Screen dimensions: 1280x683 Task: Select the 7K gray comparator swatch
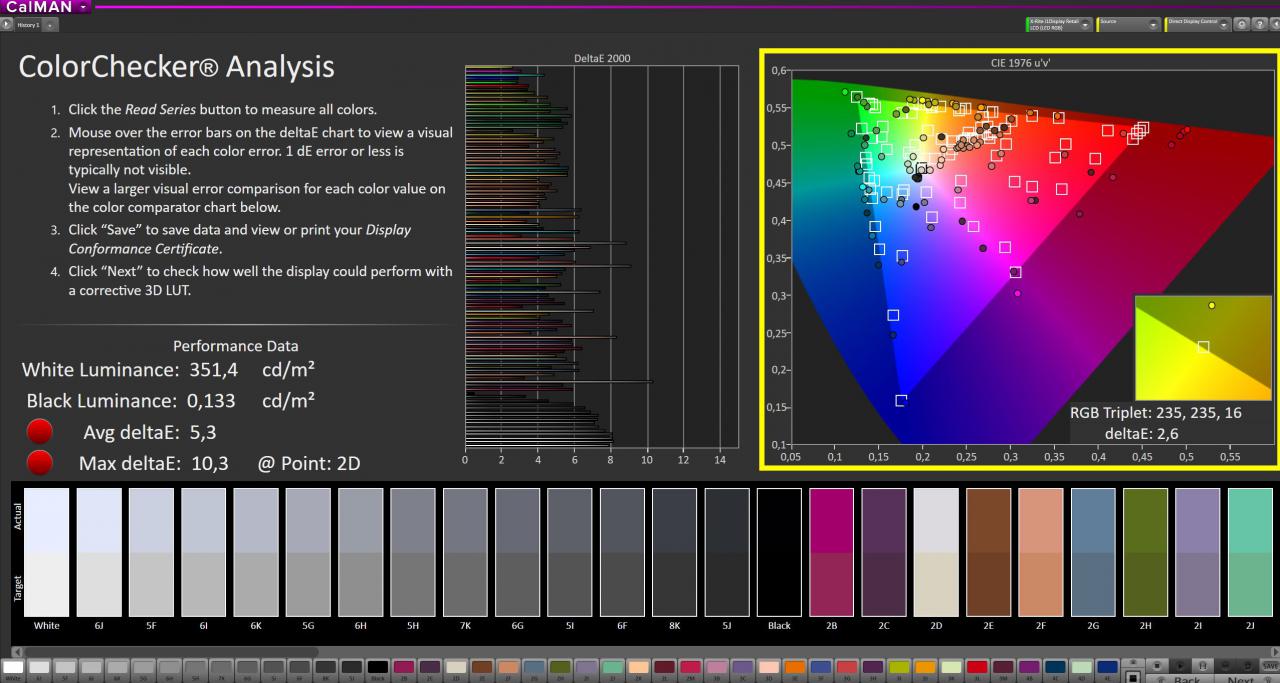(465, 552)
